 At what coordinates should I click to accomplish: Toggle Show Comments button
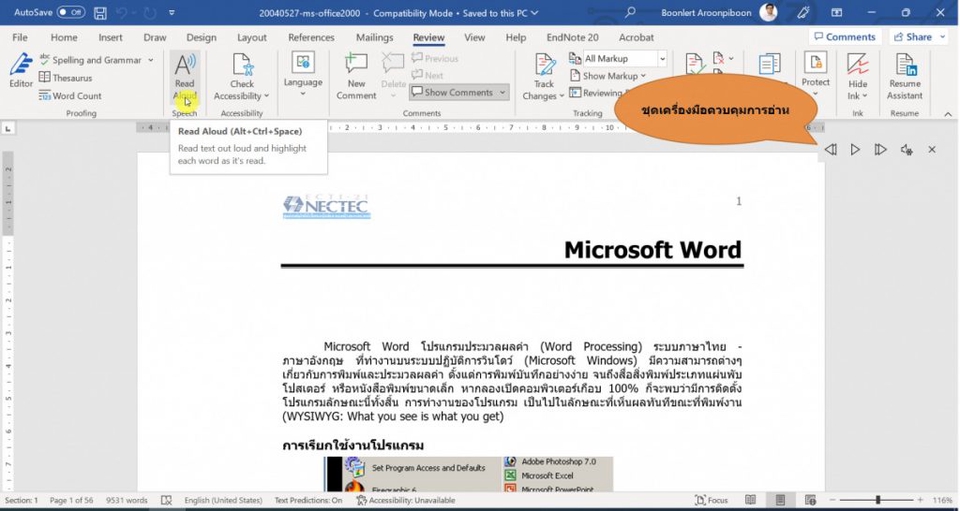click(452, 92)
